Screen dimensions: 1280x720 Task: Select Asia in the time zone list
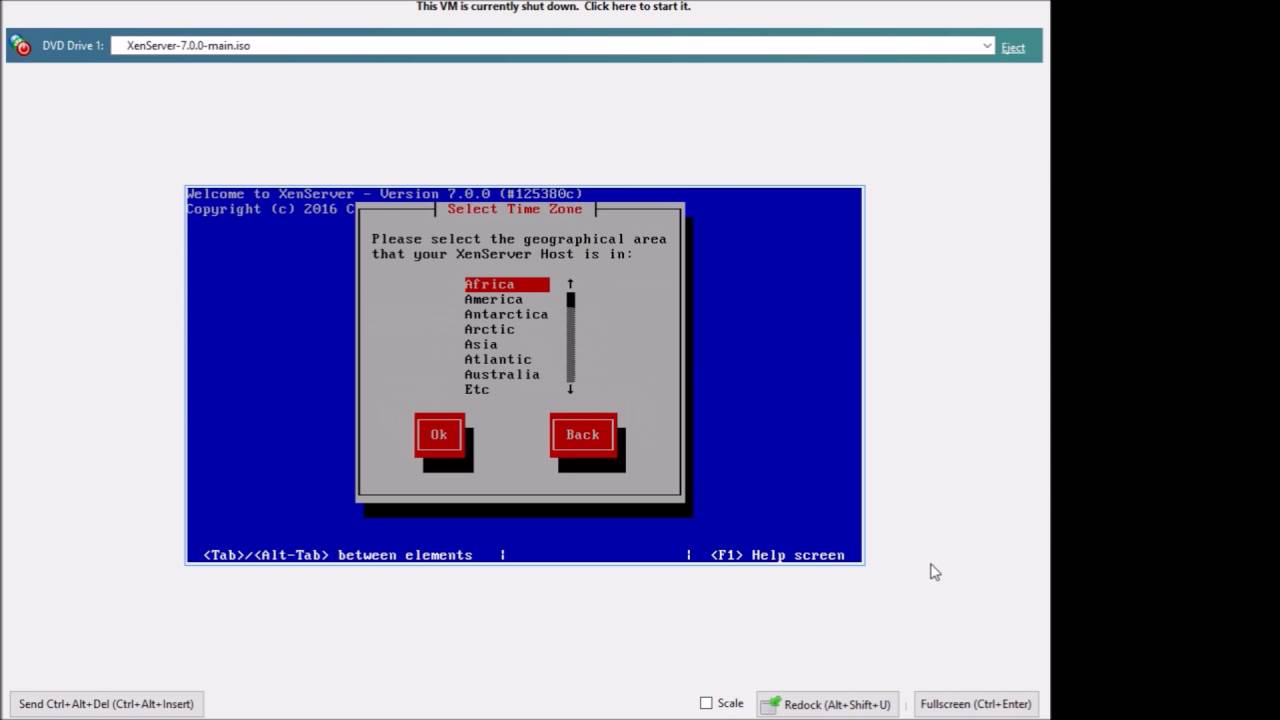coord(481,345)
